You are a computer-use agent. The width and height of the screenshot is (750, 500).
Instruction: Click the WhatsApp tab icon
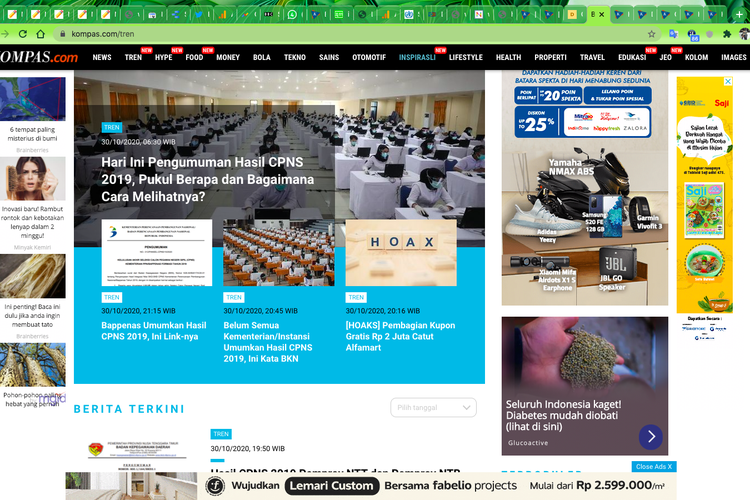292,14
